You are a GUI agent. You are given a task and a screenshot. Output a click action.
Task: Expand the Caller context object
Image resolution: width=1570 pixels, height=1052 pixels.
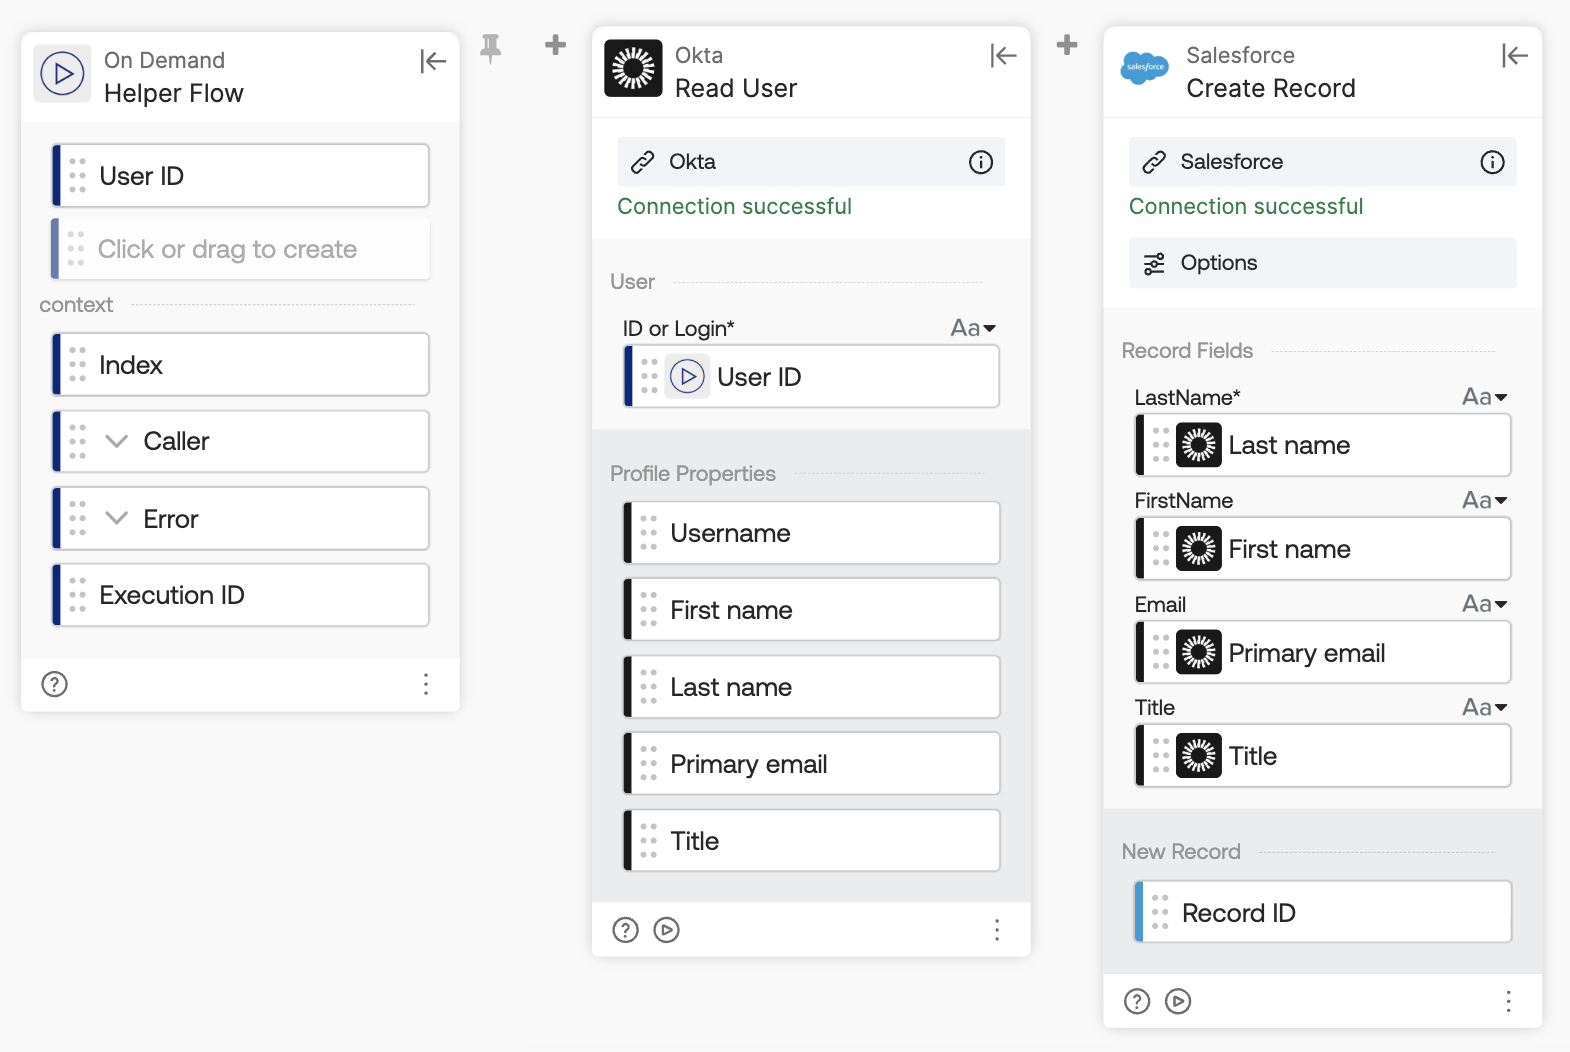pos(117,441)
